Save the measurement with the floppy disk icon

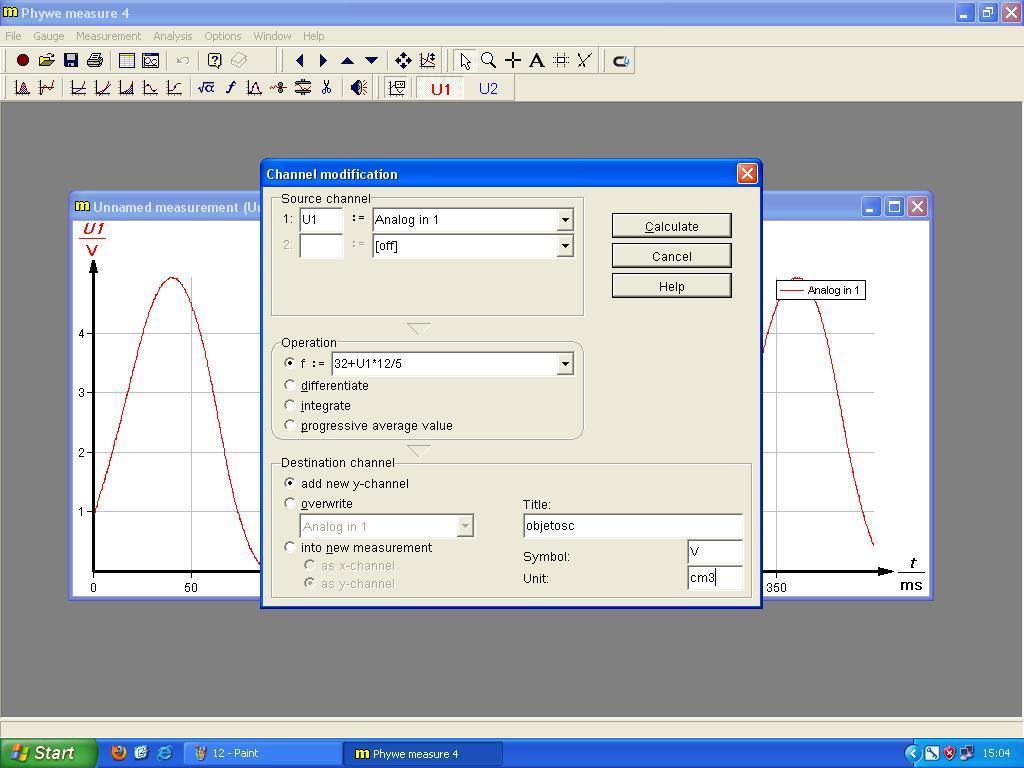pos(71,61)
